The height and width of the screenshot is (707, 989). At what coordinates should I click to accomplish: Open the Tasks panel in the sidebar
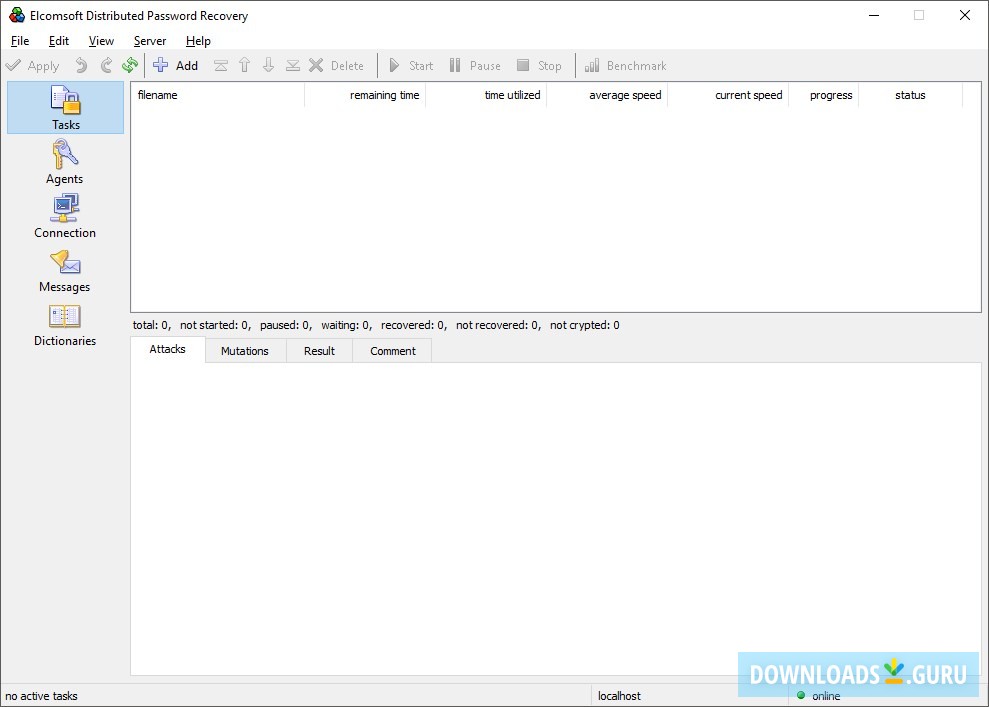pyautogui.click(x=64, y=107)
